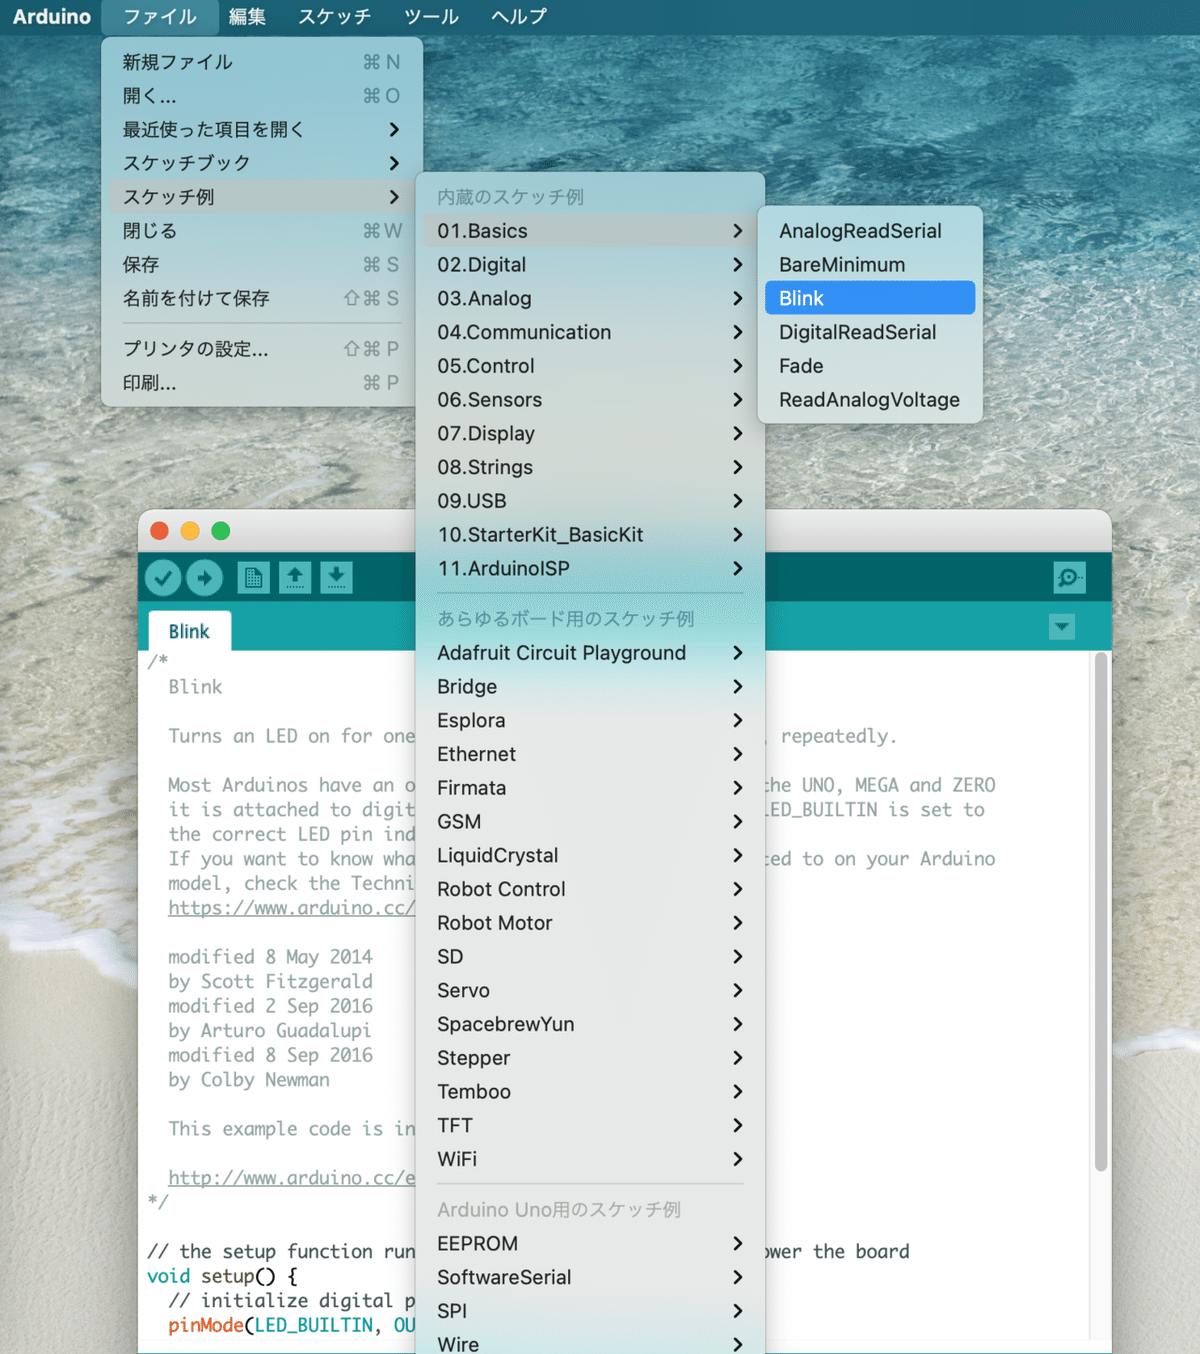The image size is (1200, 1354).
Task: Open the スケッチ menu
Action: (334, 16)
